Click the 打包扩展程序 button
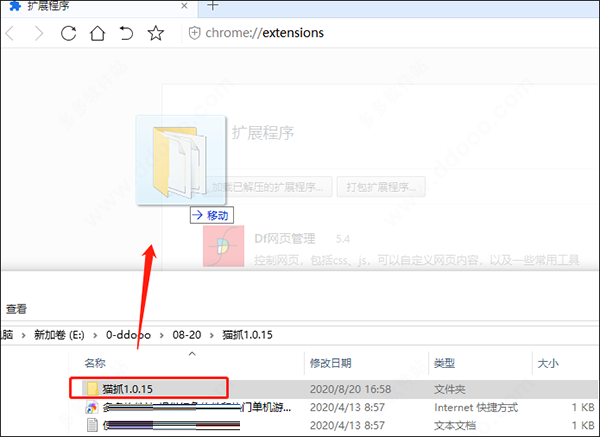The image size is (600, 437). (x=384, y=187)
